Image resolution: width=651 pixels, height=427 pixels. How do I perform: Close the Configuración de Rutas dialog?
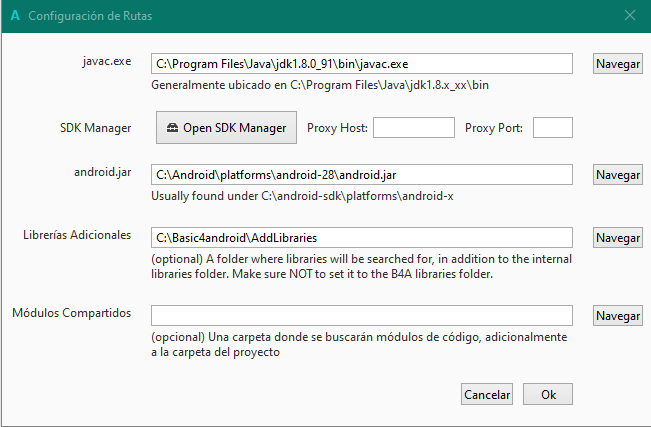(x=629, y=16)
